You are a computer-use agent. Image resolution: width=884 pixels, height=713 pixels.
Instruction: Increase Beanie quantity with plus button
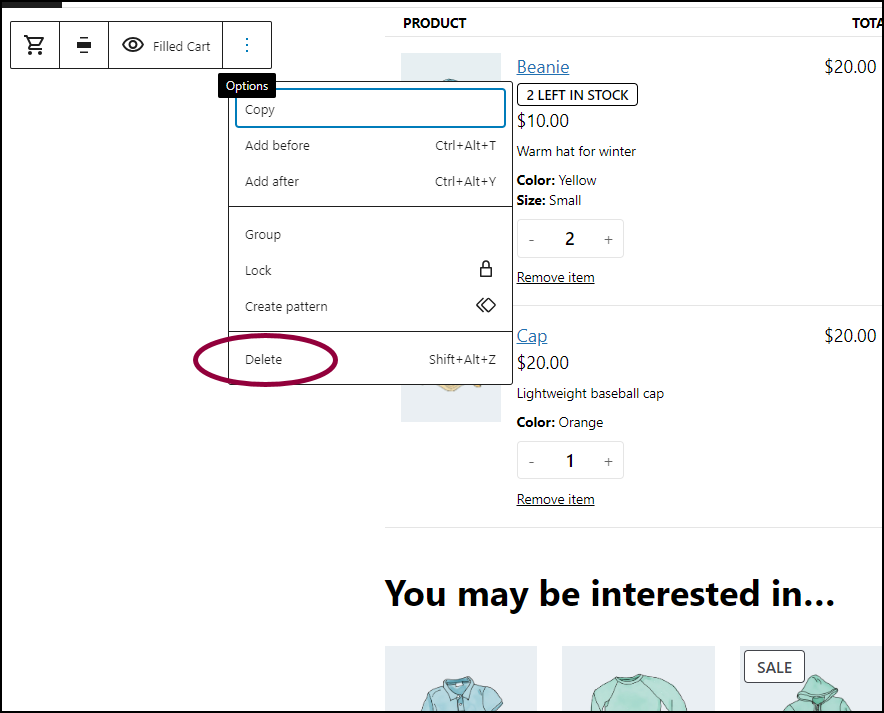pos(608,240)
